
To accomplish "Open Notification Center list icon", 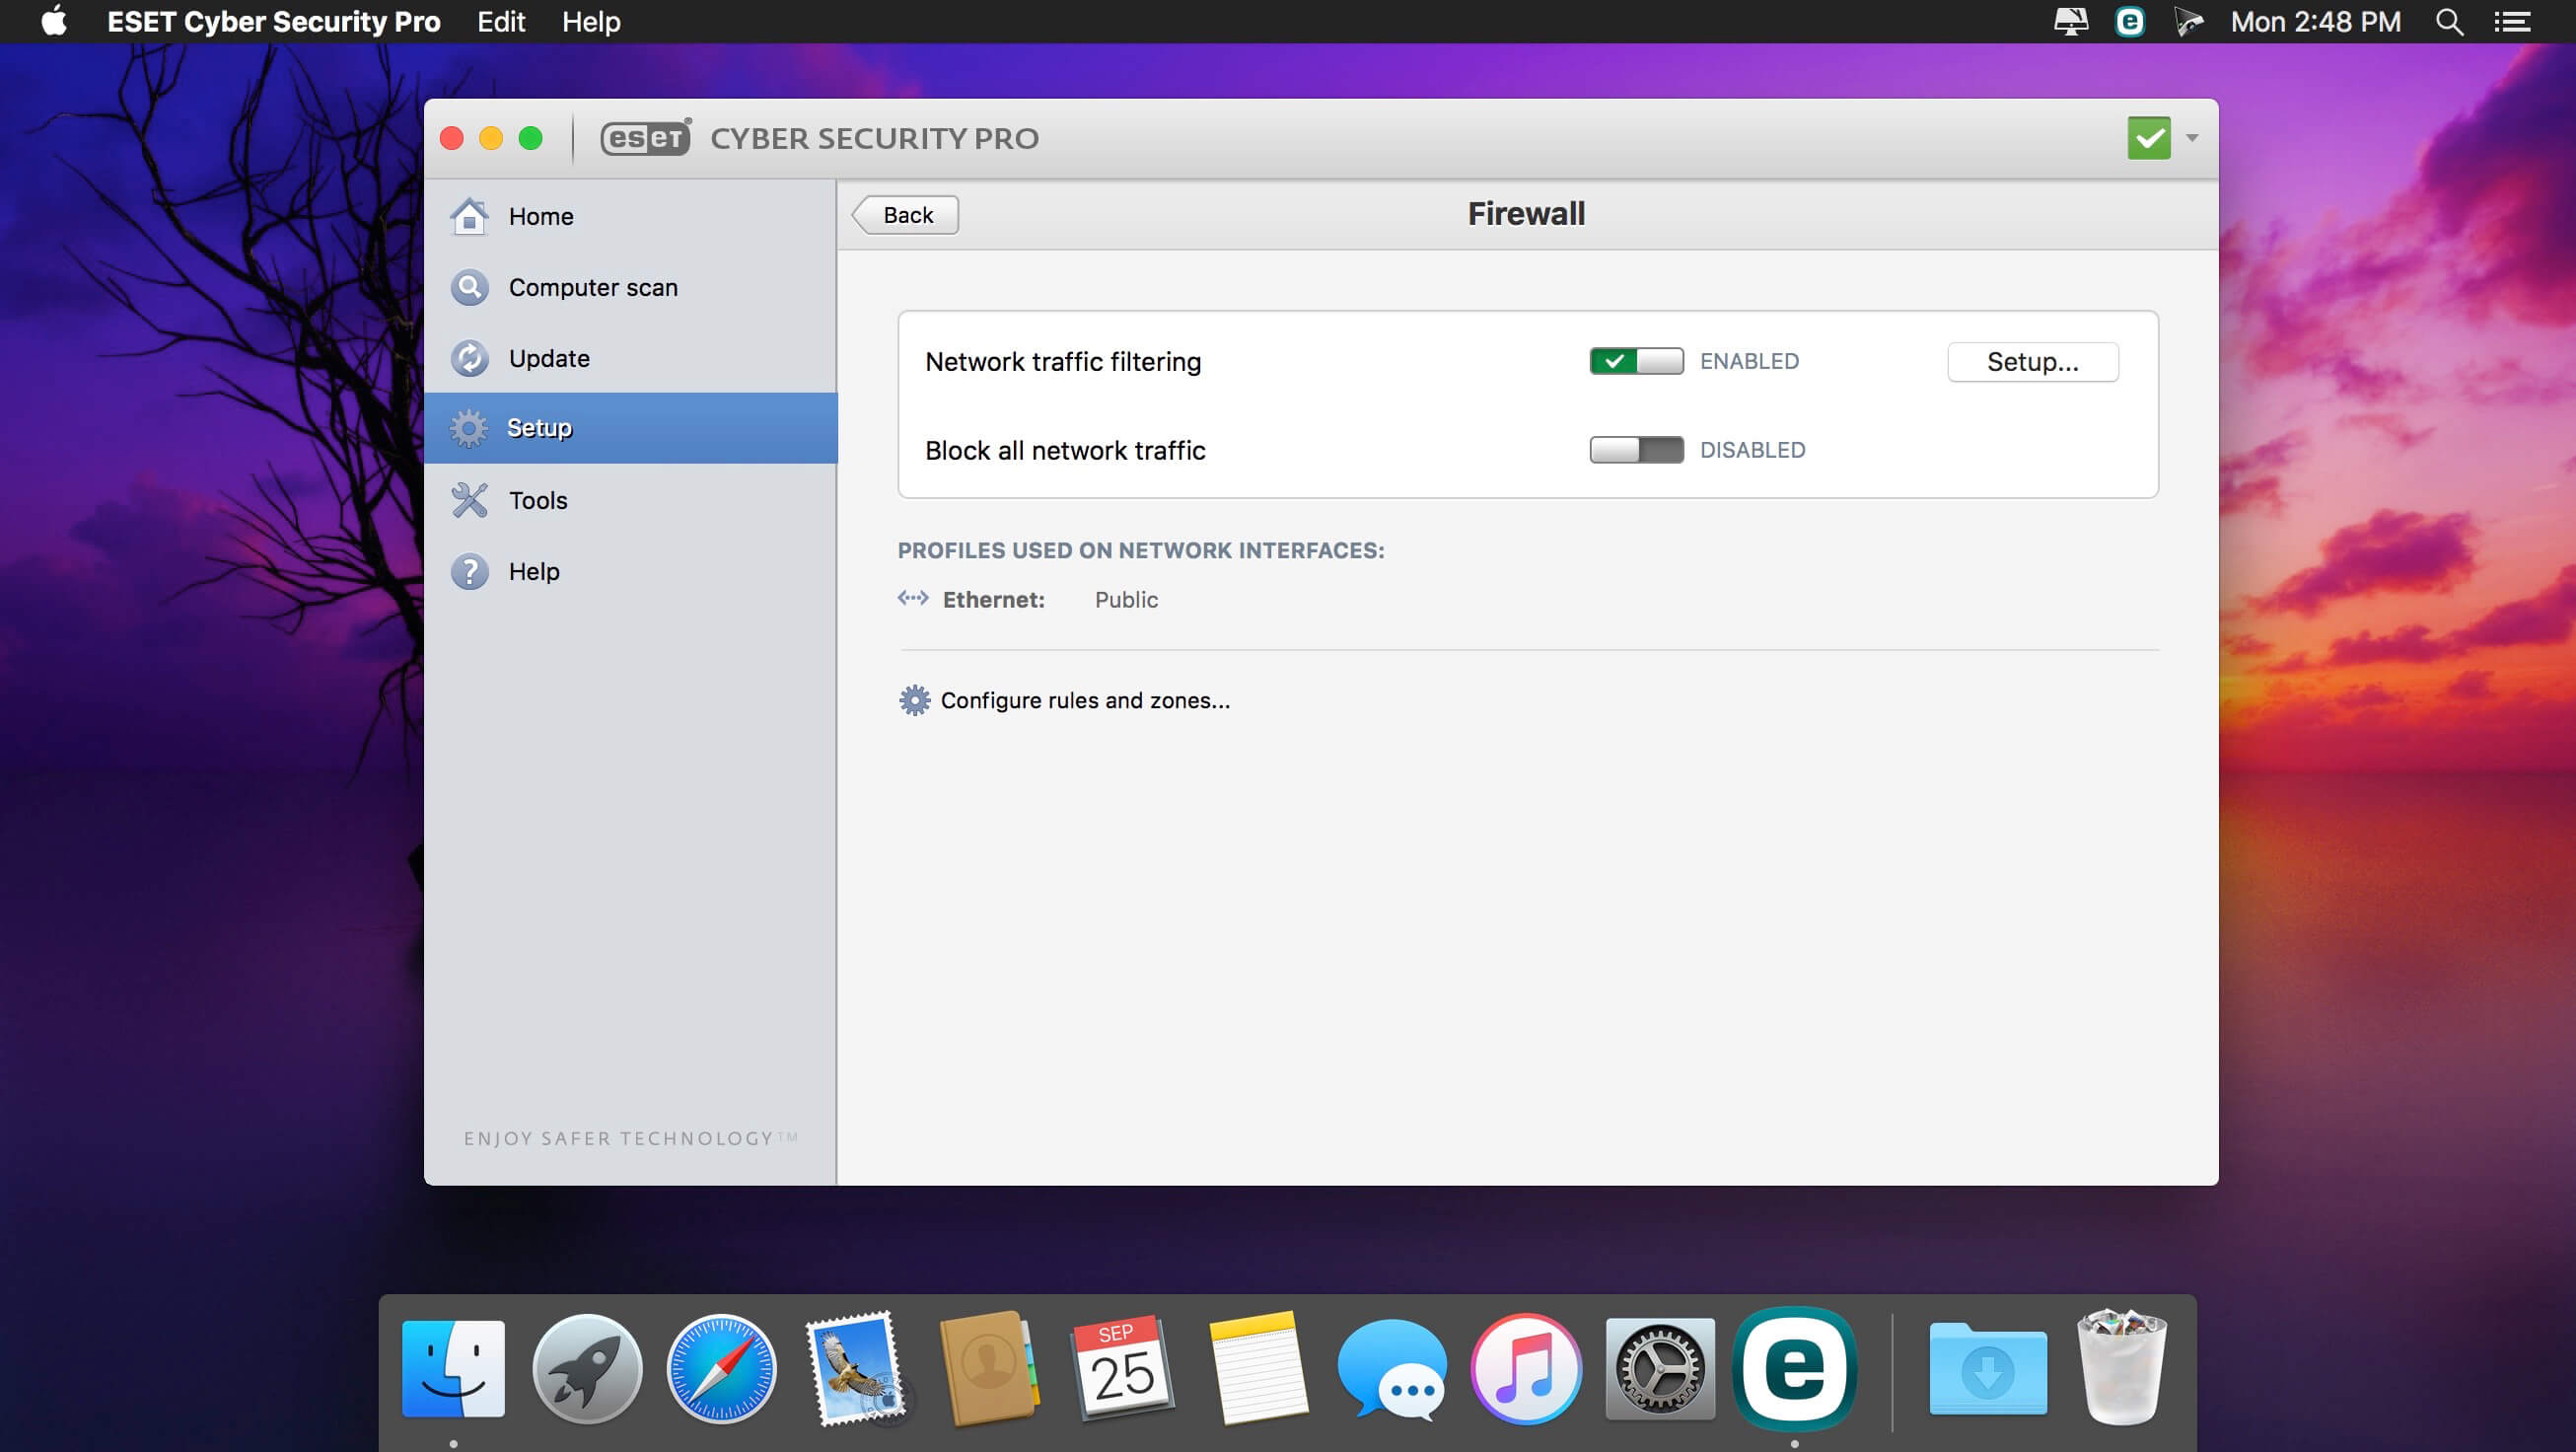I will coord(2511,21).
